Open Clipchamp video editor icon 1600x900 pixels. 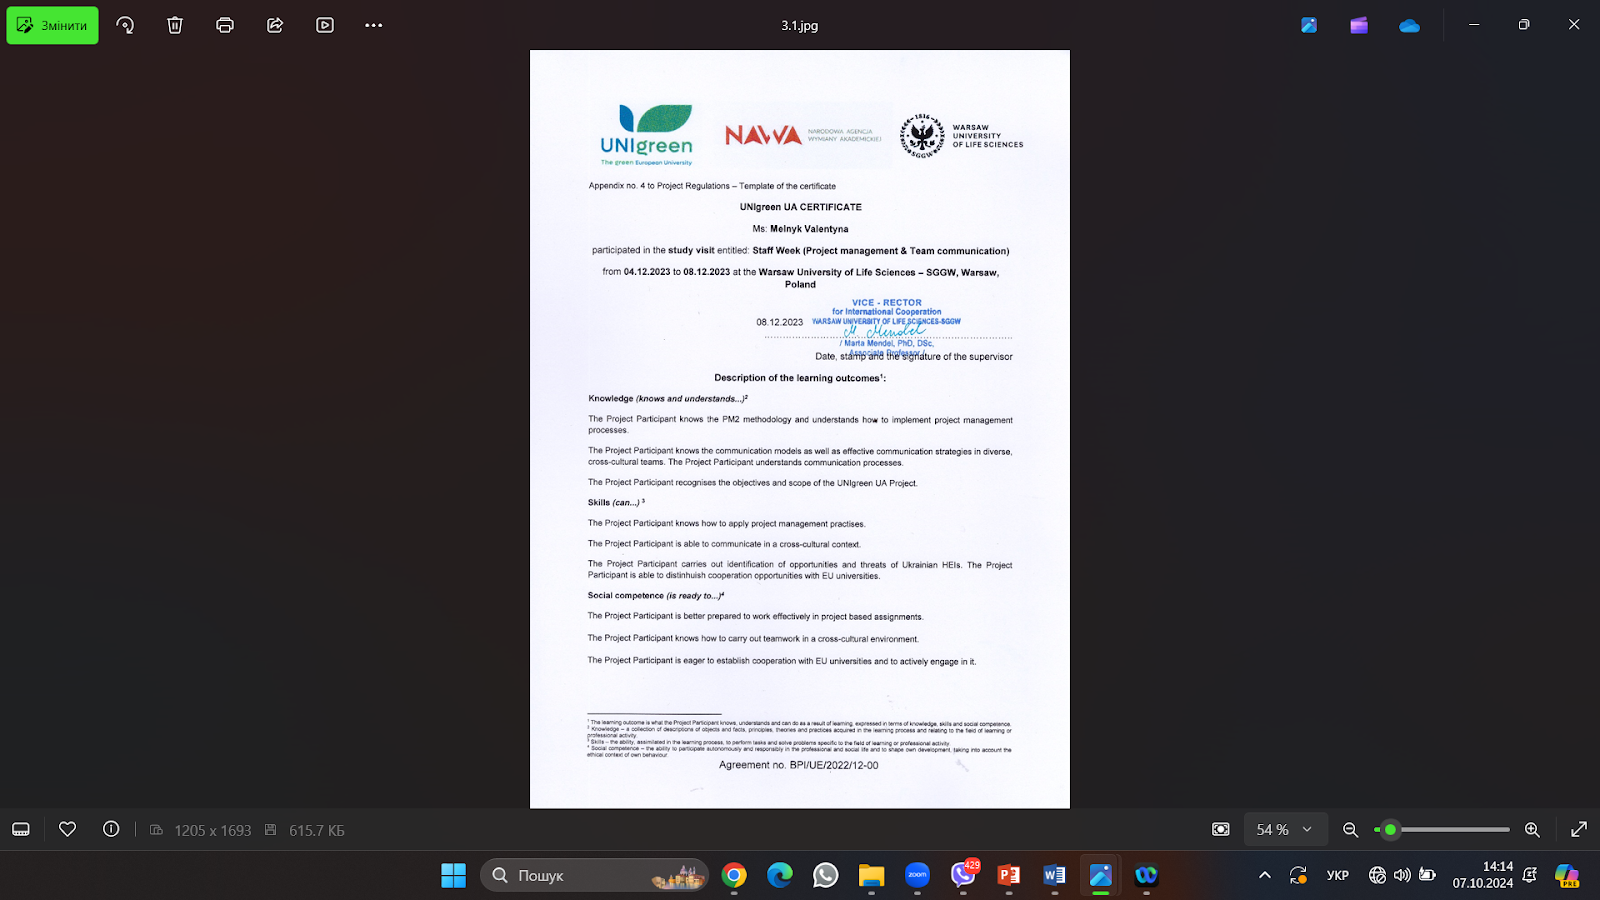(1359, 25)
